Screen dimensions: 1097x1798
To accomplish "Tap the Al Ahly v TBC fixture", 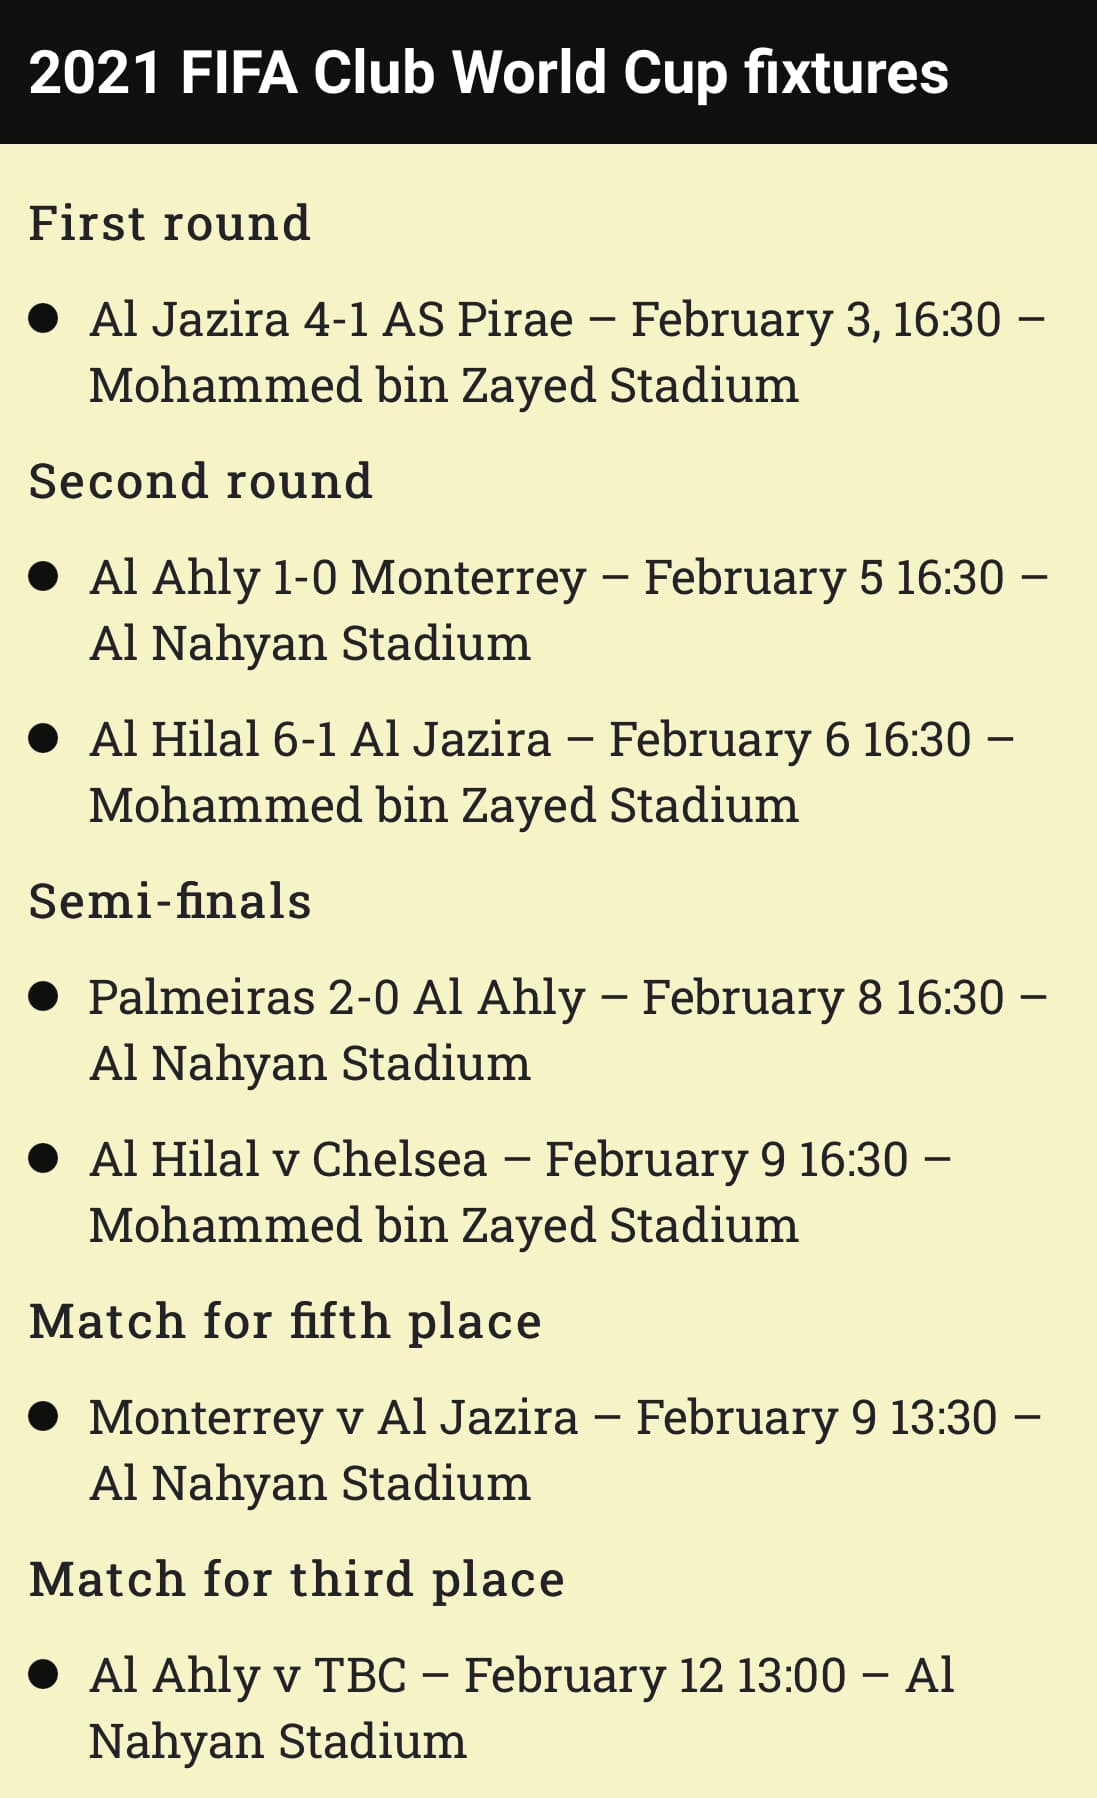I will (521, 1708).
